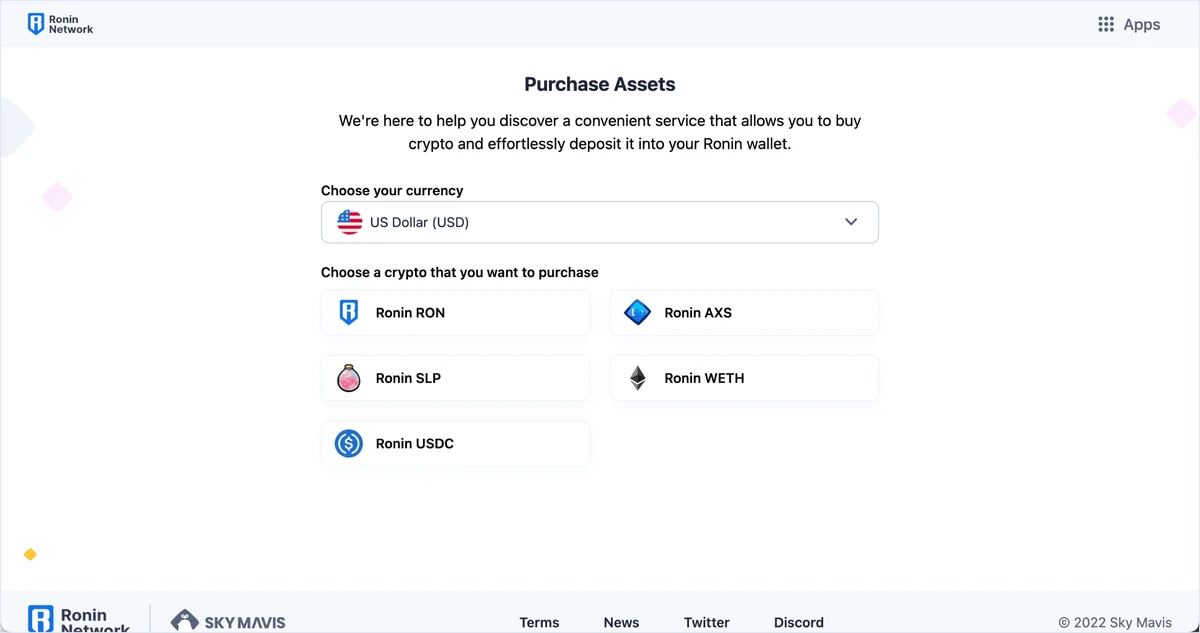This screenshot has width=1200, height=633.
Task: Choose Ronin AXS crypto option
Action: [744, 313]
